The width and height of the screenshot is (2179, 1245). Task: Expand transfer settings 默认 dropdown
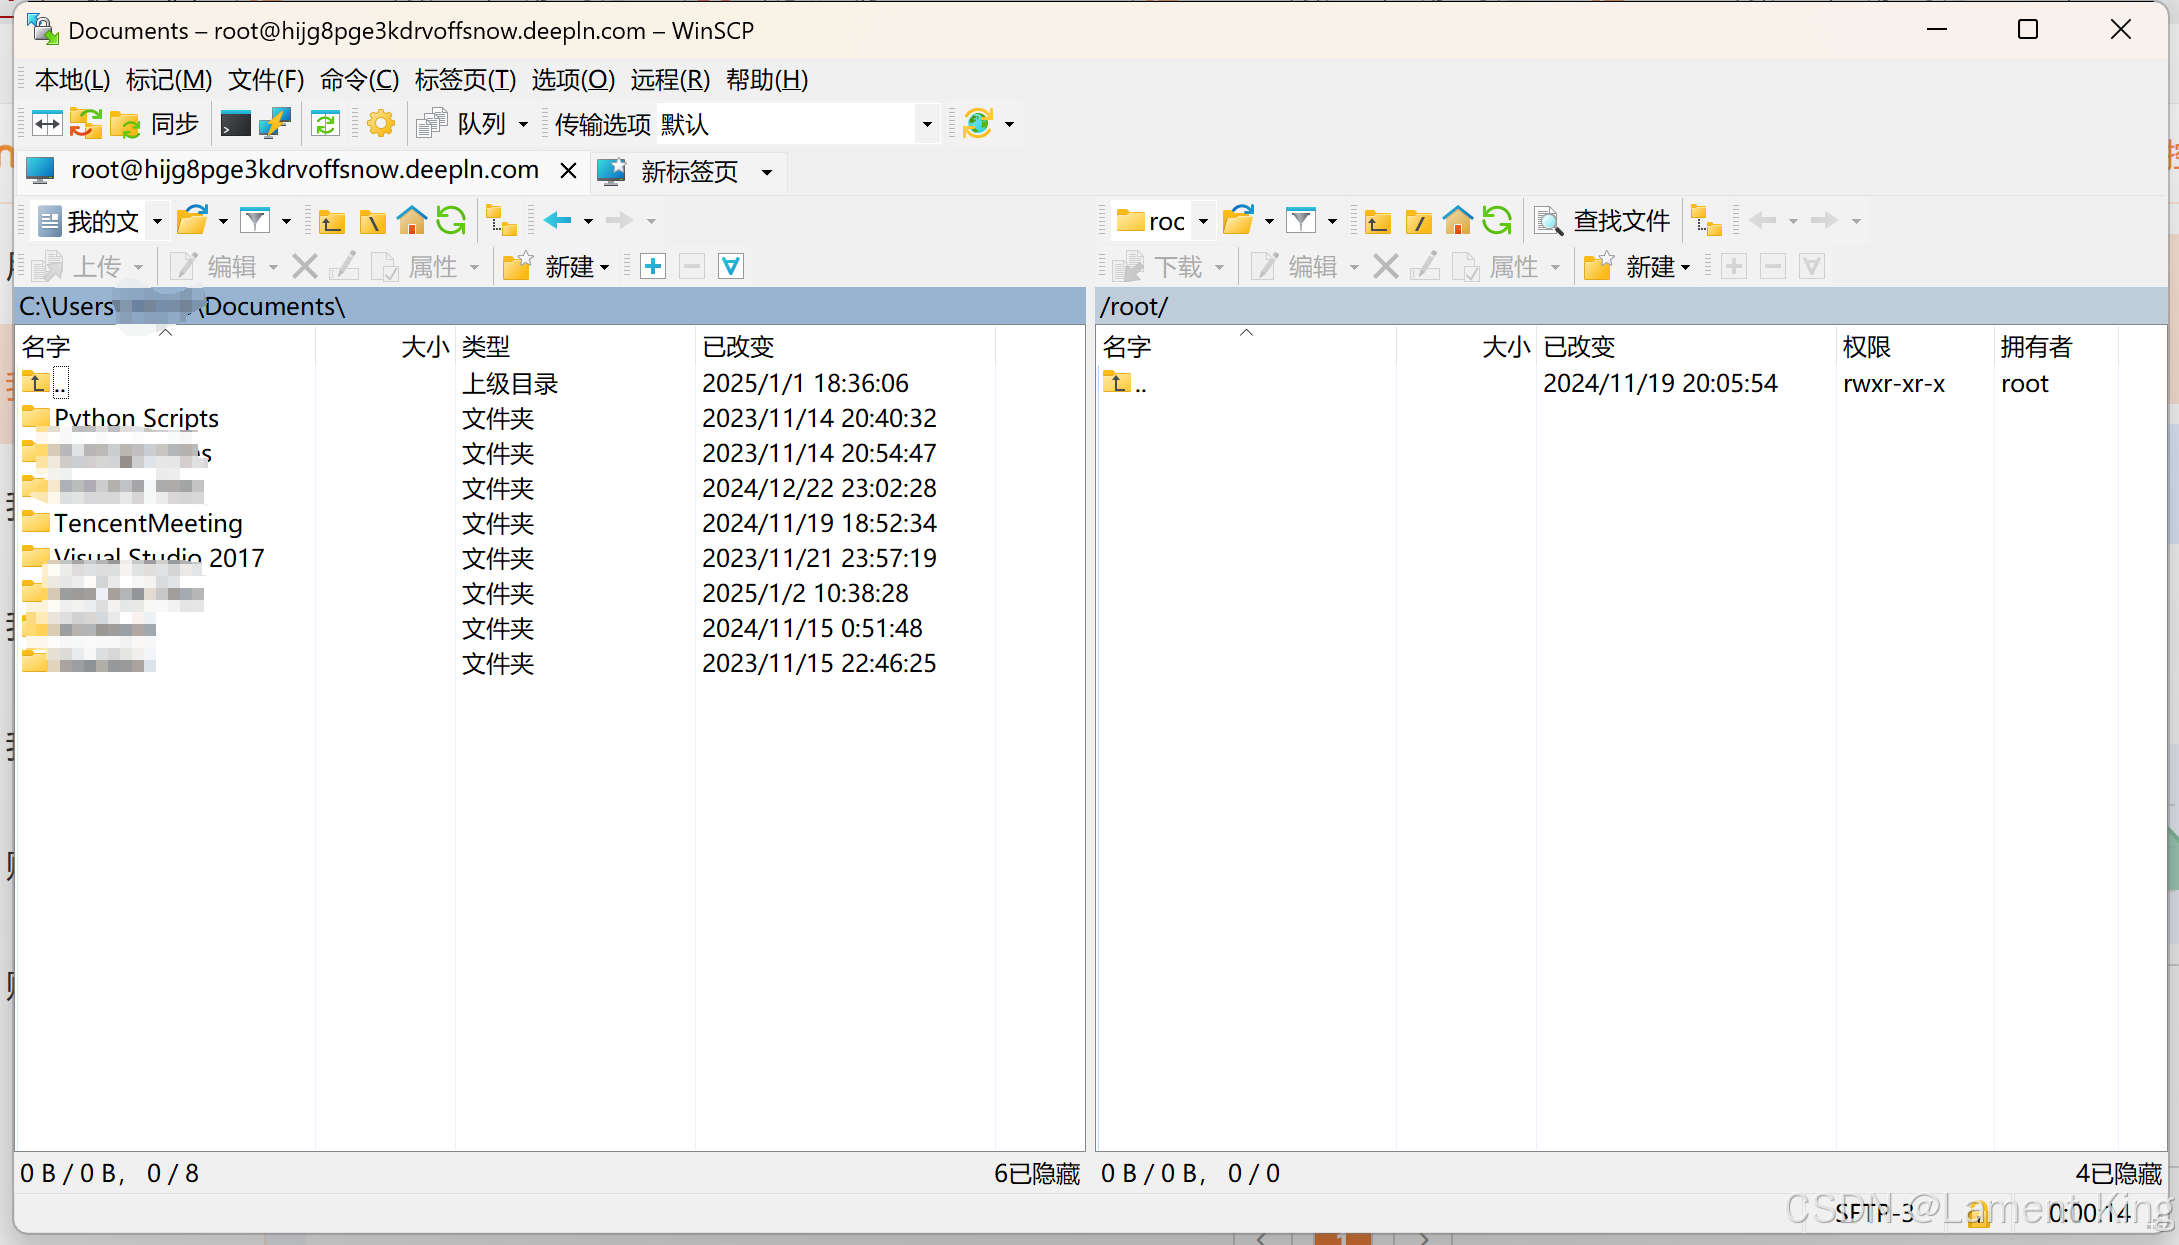click(x=927, y=125)
